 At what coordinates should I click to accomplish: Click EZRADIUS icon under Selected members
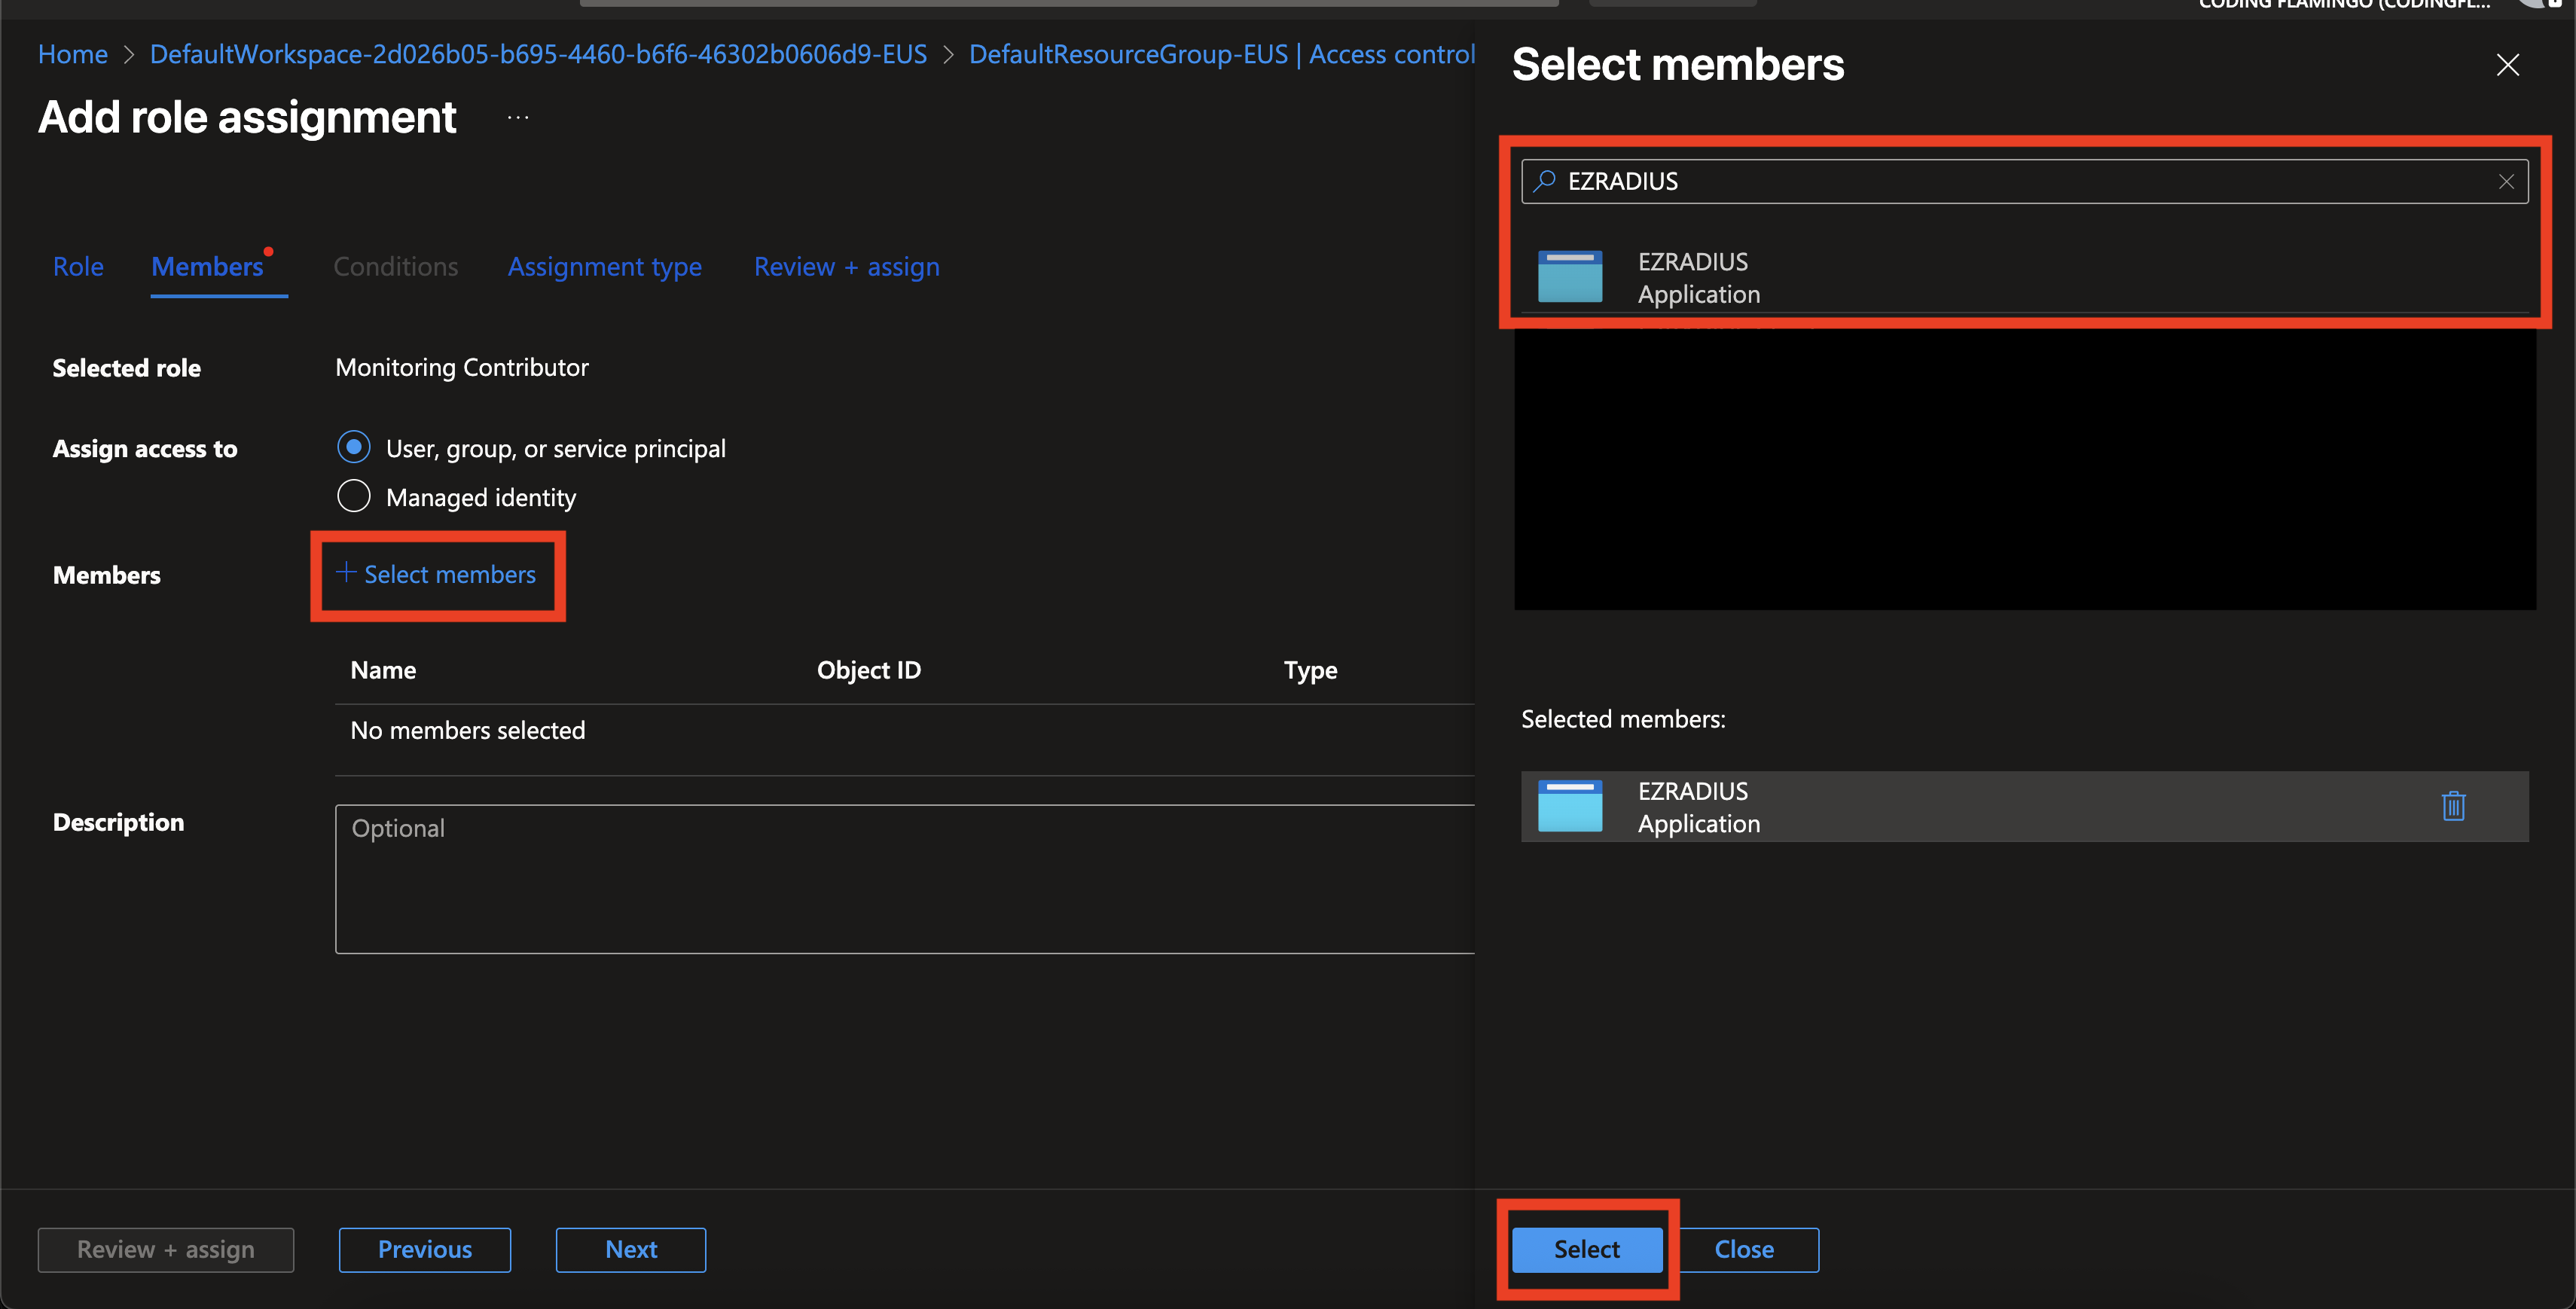click(1569, 806)
